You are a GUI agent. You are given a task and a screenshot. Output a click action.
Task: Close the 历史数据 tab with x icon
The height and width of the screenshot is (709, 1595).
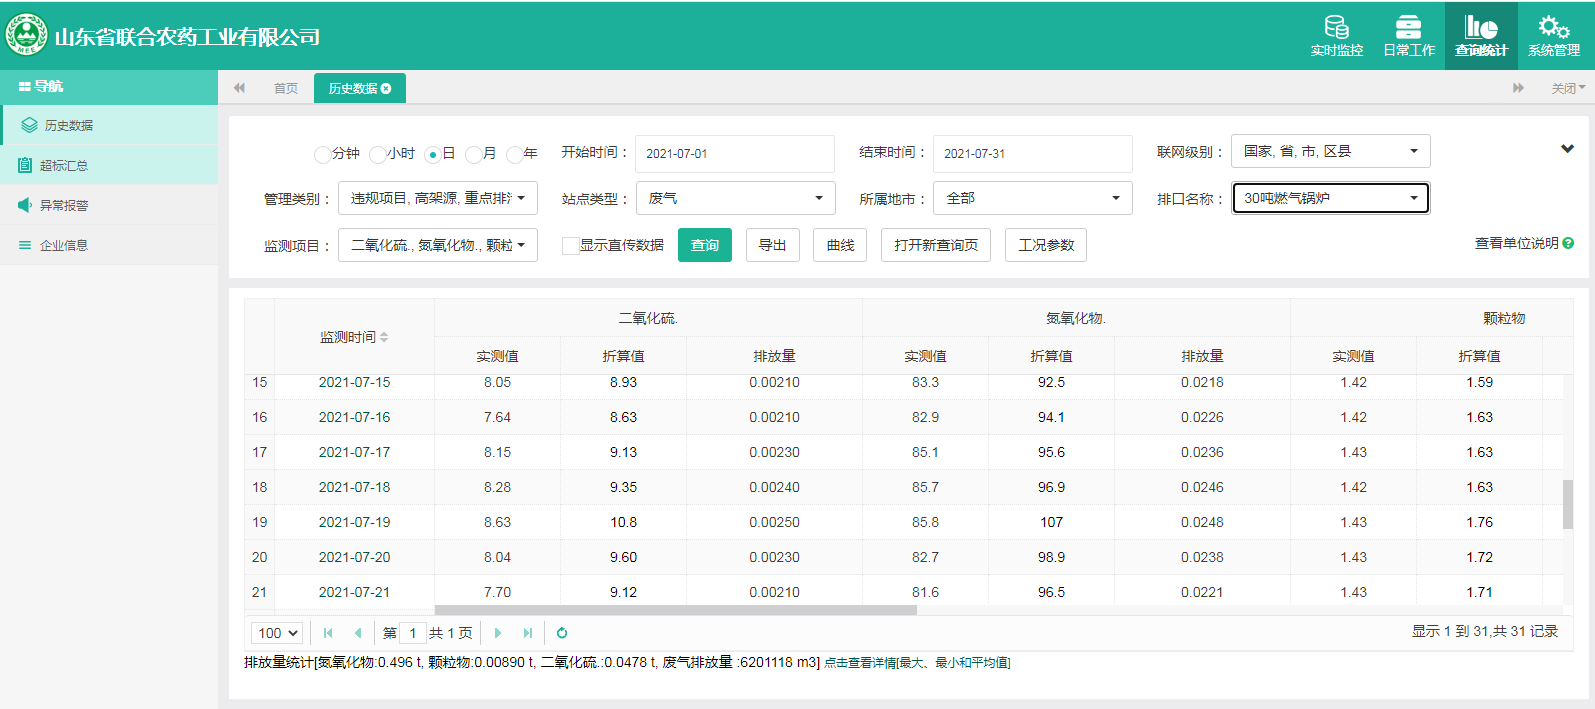[x=386, y=89]
